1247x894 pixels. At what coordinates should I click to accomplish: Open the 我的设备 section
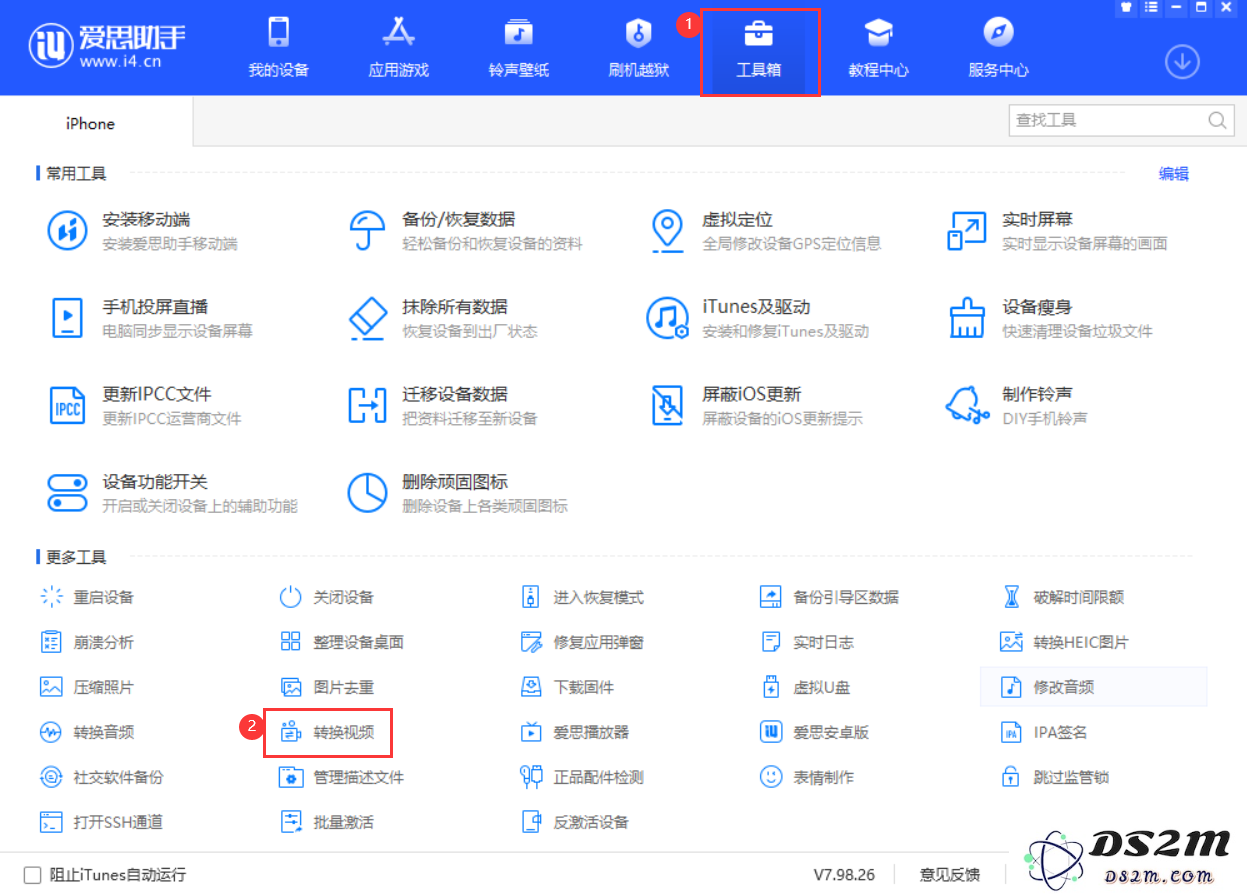[x=279, y=48]
